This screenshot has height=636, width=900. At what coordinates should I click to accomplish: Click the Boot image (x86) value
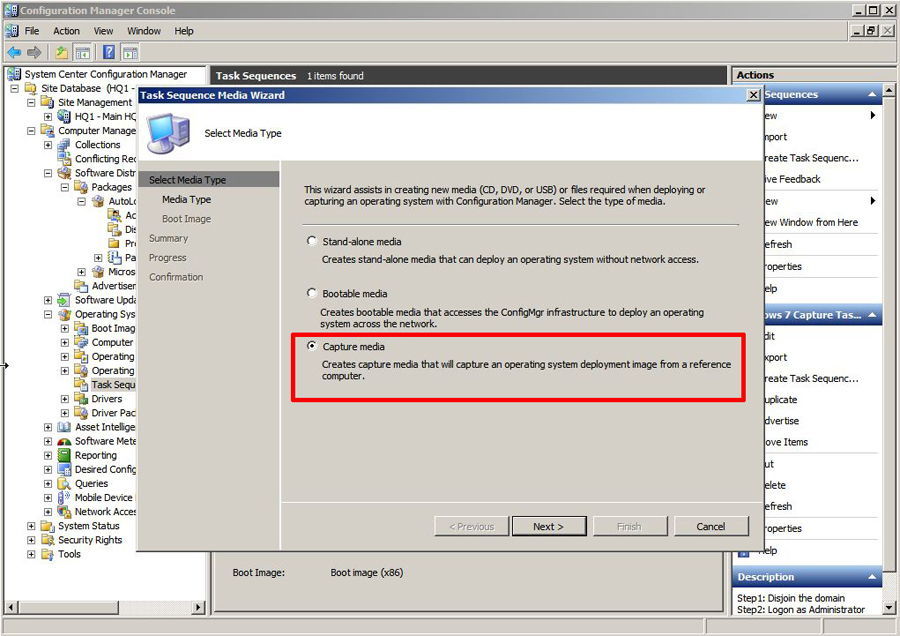(367, 572)
